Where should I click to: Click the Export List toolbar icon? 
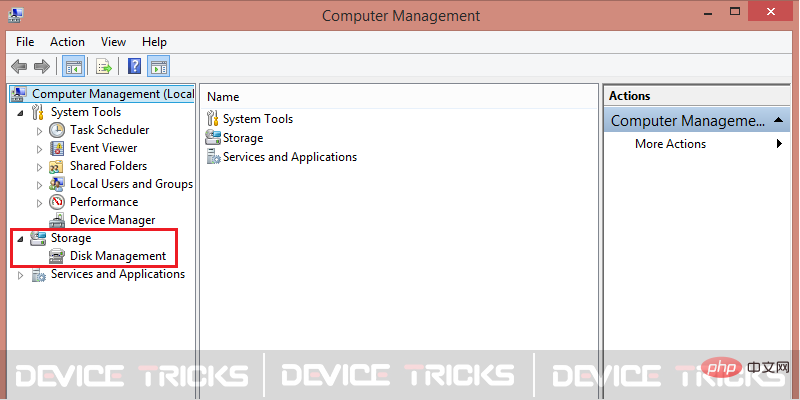click(104, 66)
